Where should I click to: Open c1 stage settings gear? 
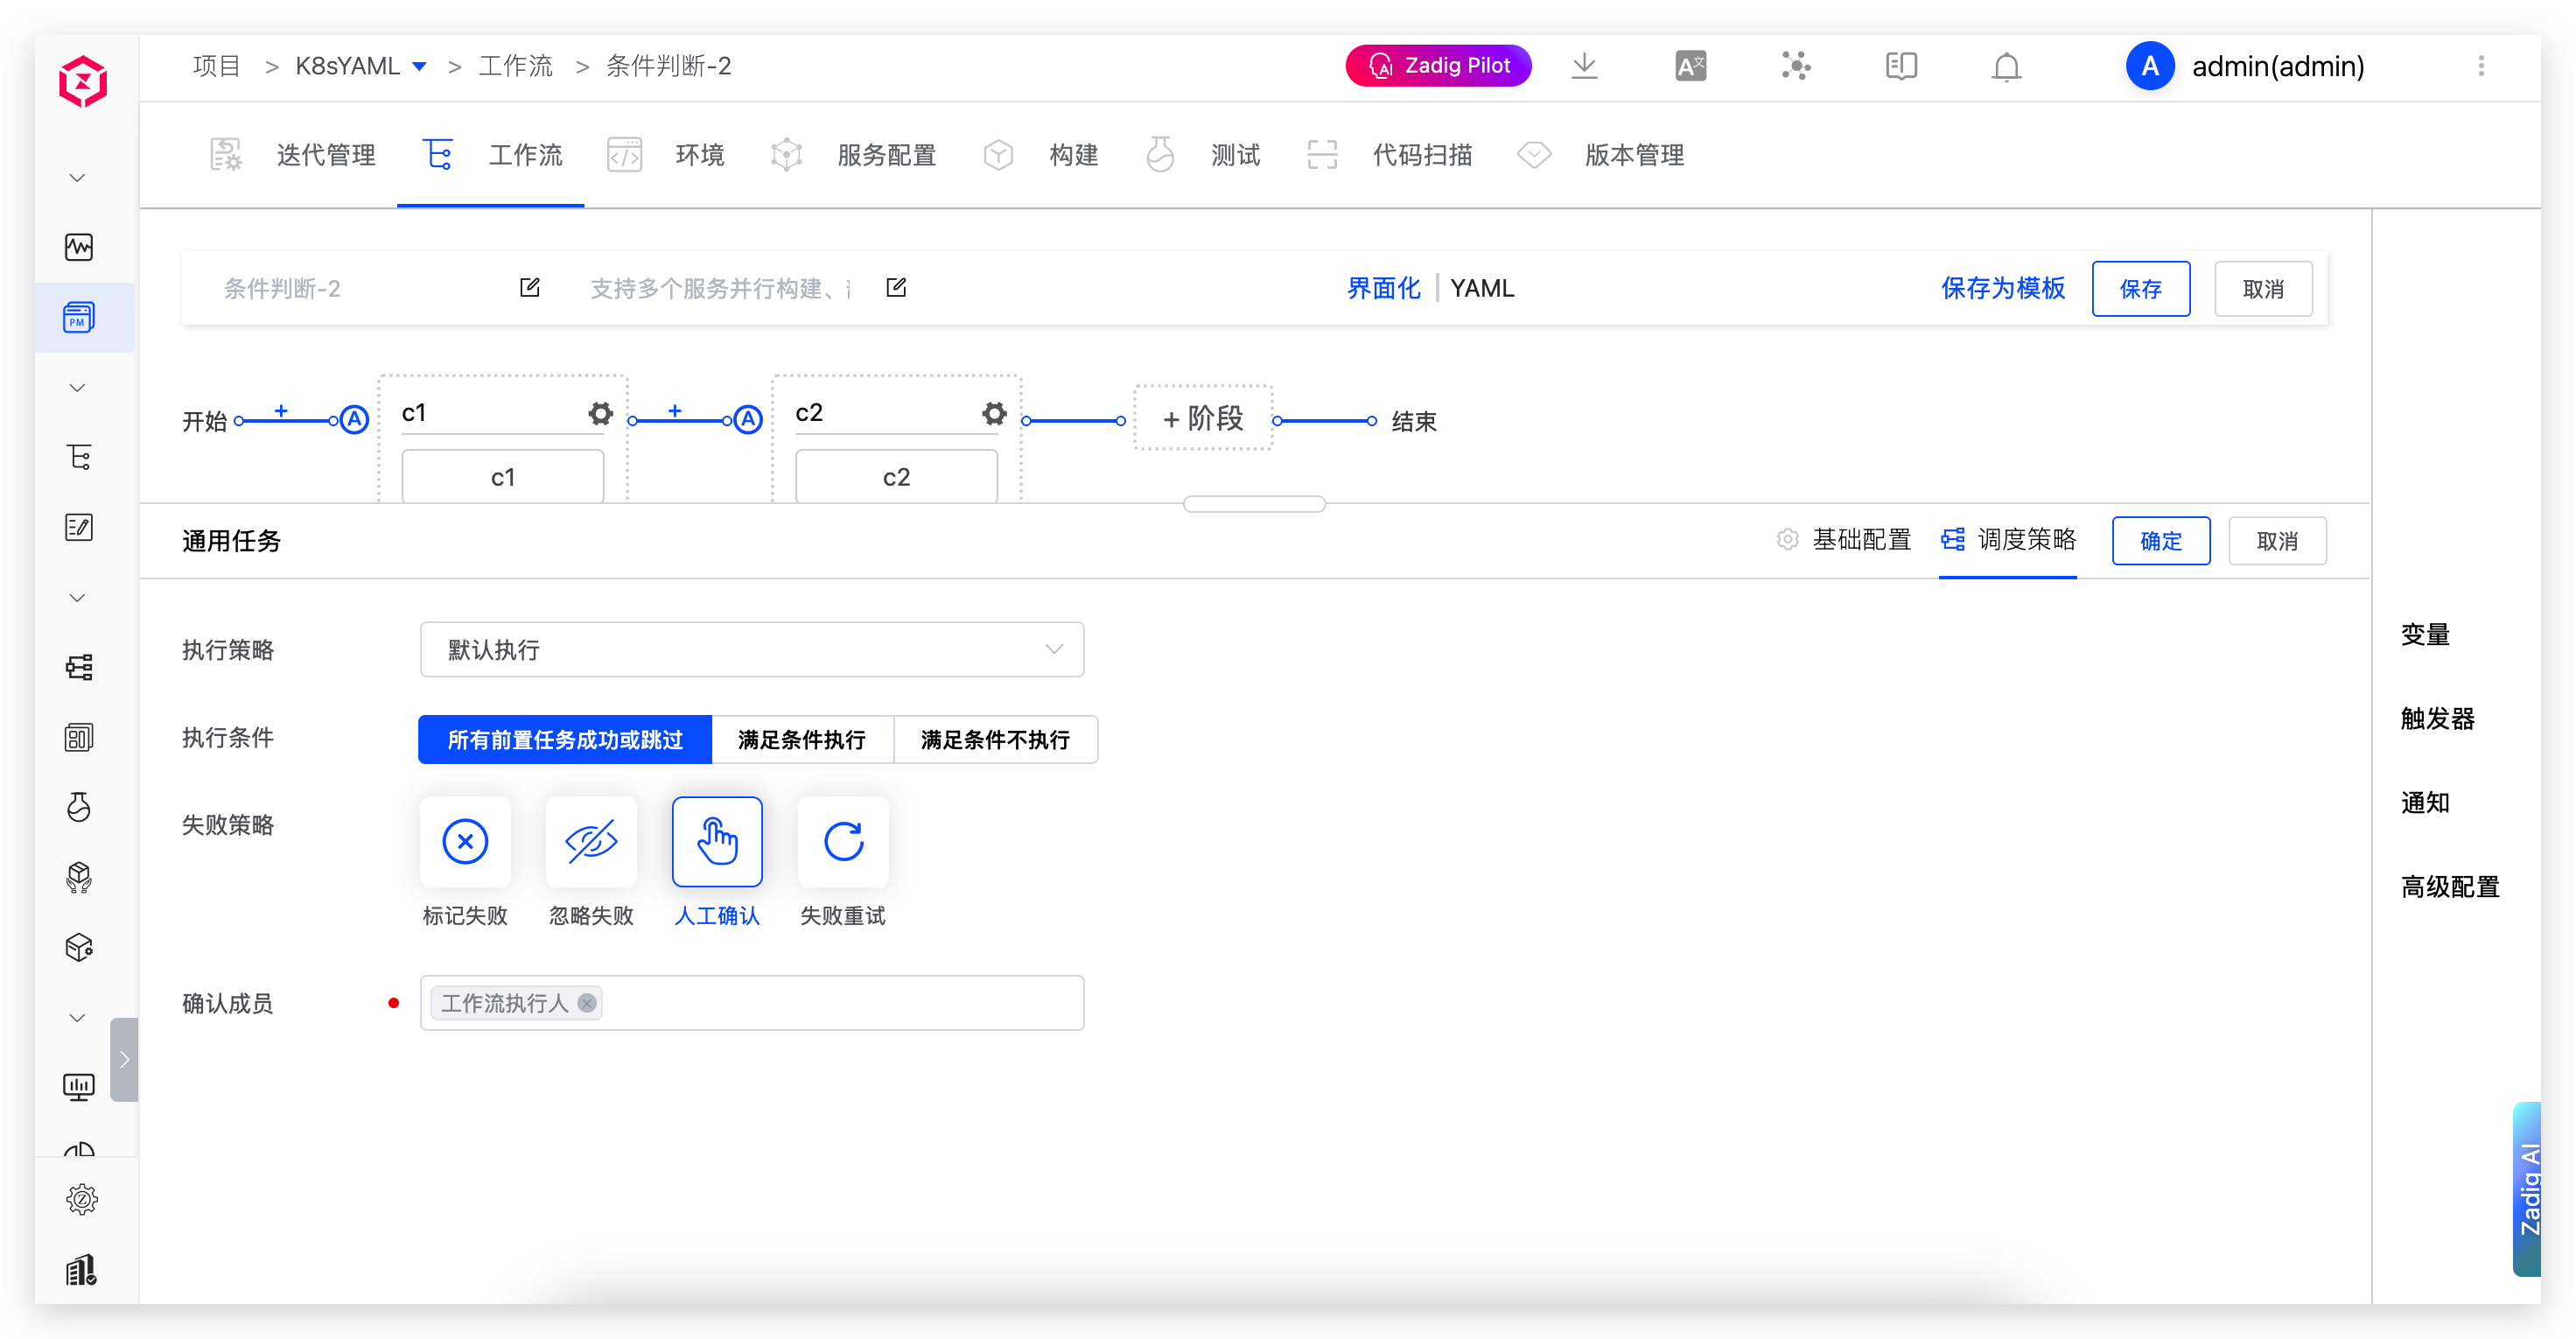600,413
